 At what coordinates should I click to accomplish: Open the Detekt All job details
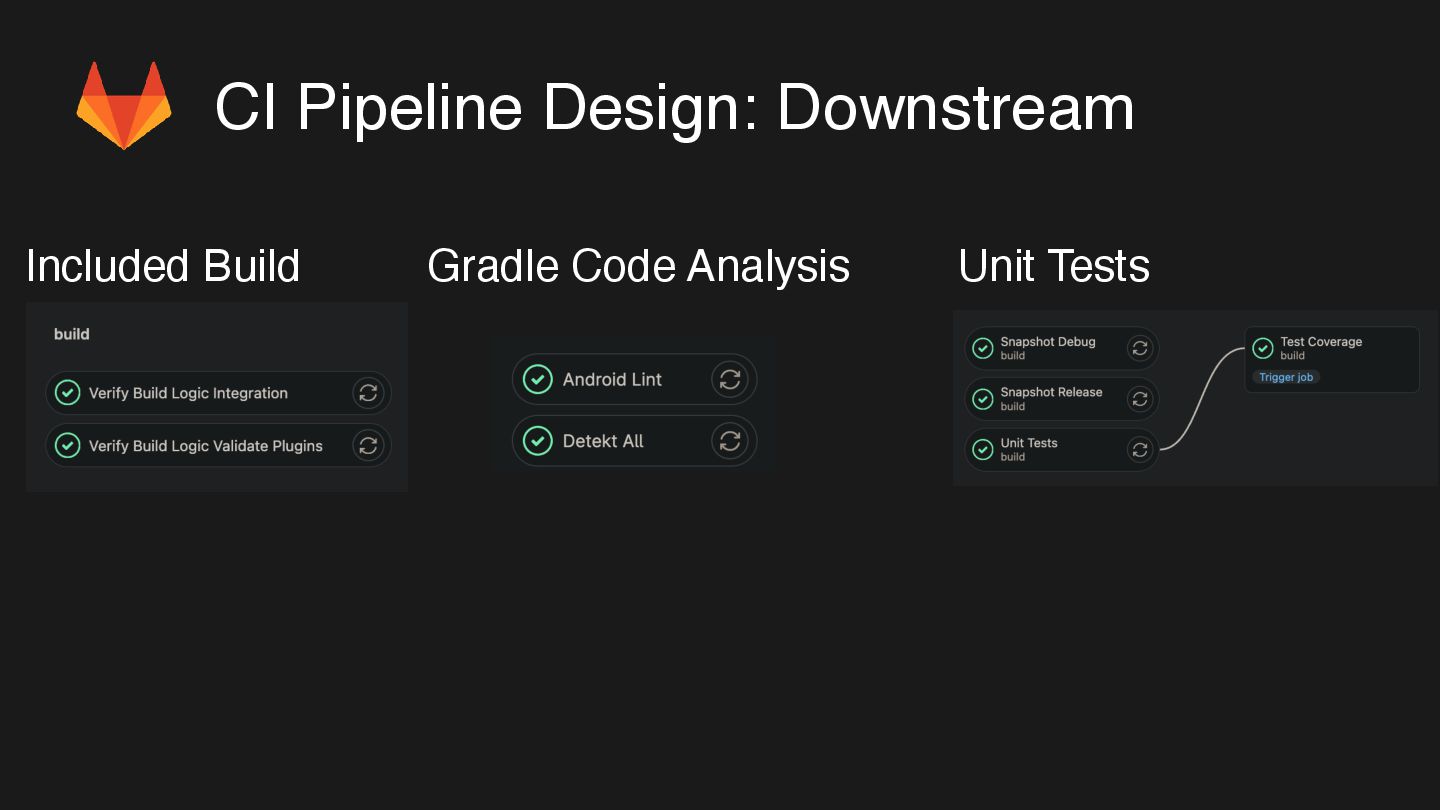click(x=603, y=441)
